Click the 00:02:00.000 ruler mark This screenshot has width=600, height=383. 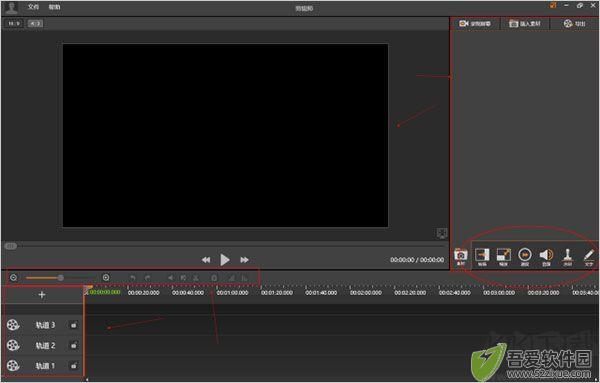pos(365,293)
